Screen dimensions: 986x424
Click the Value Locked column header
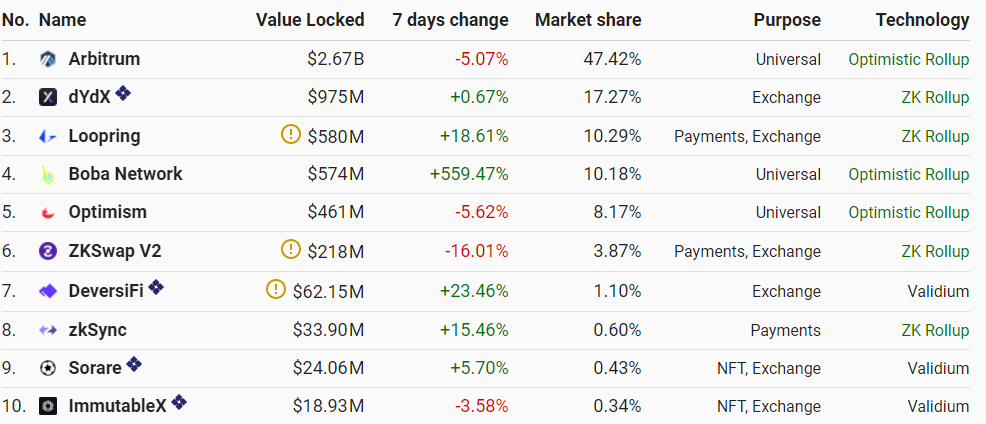(x=310, y=20)
